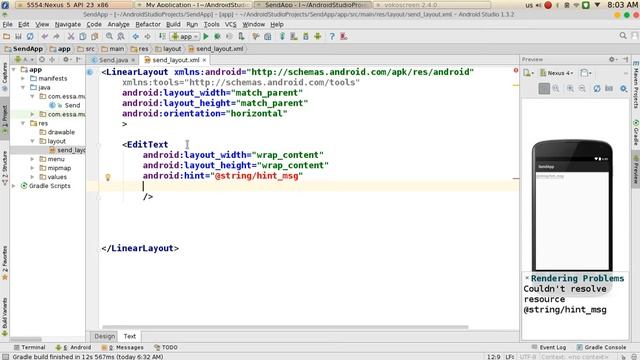This screenshot has width=640, height=360.
Task: Collapse the res folder
Action: coord(23,123)
